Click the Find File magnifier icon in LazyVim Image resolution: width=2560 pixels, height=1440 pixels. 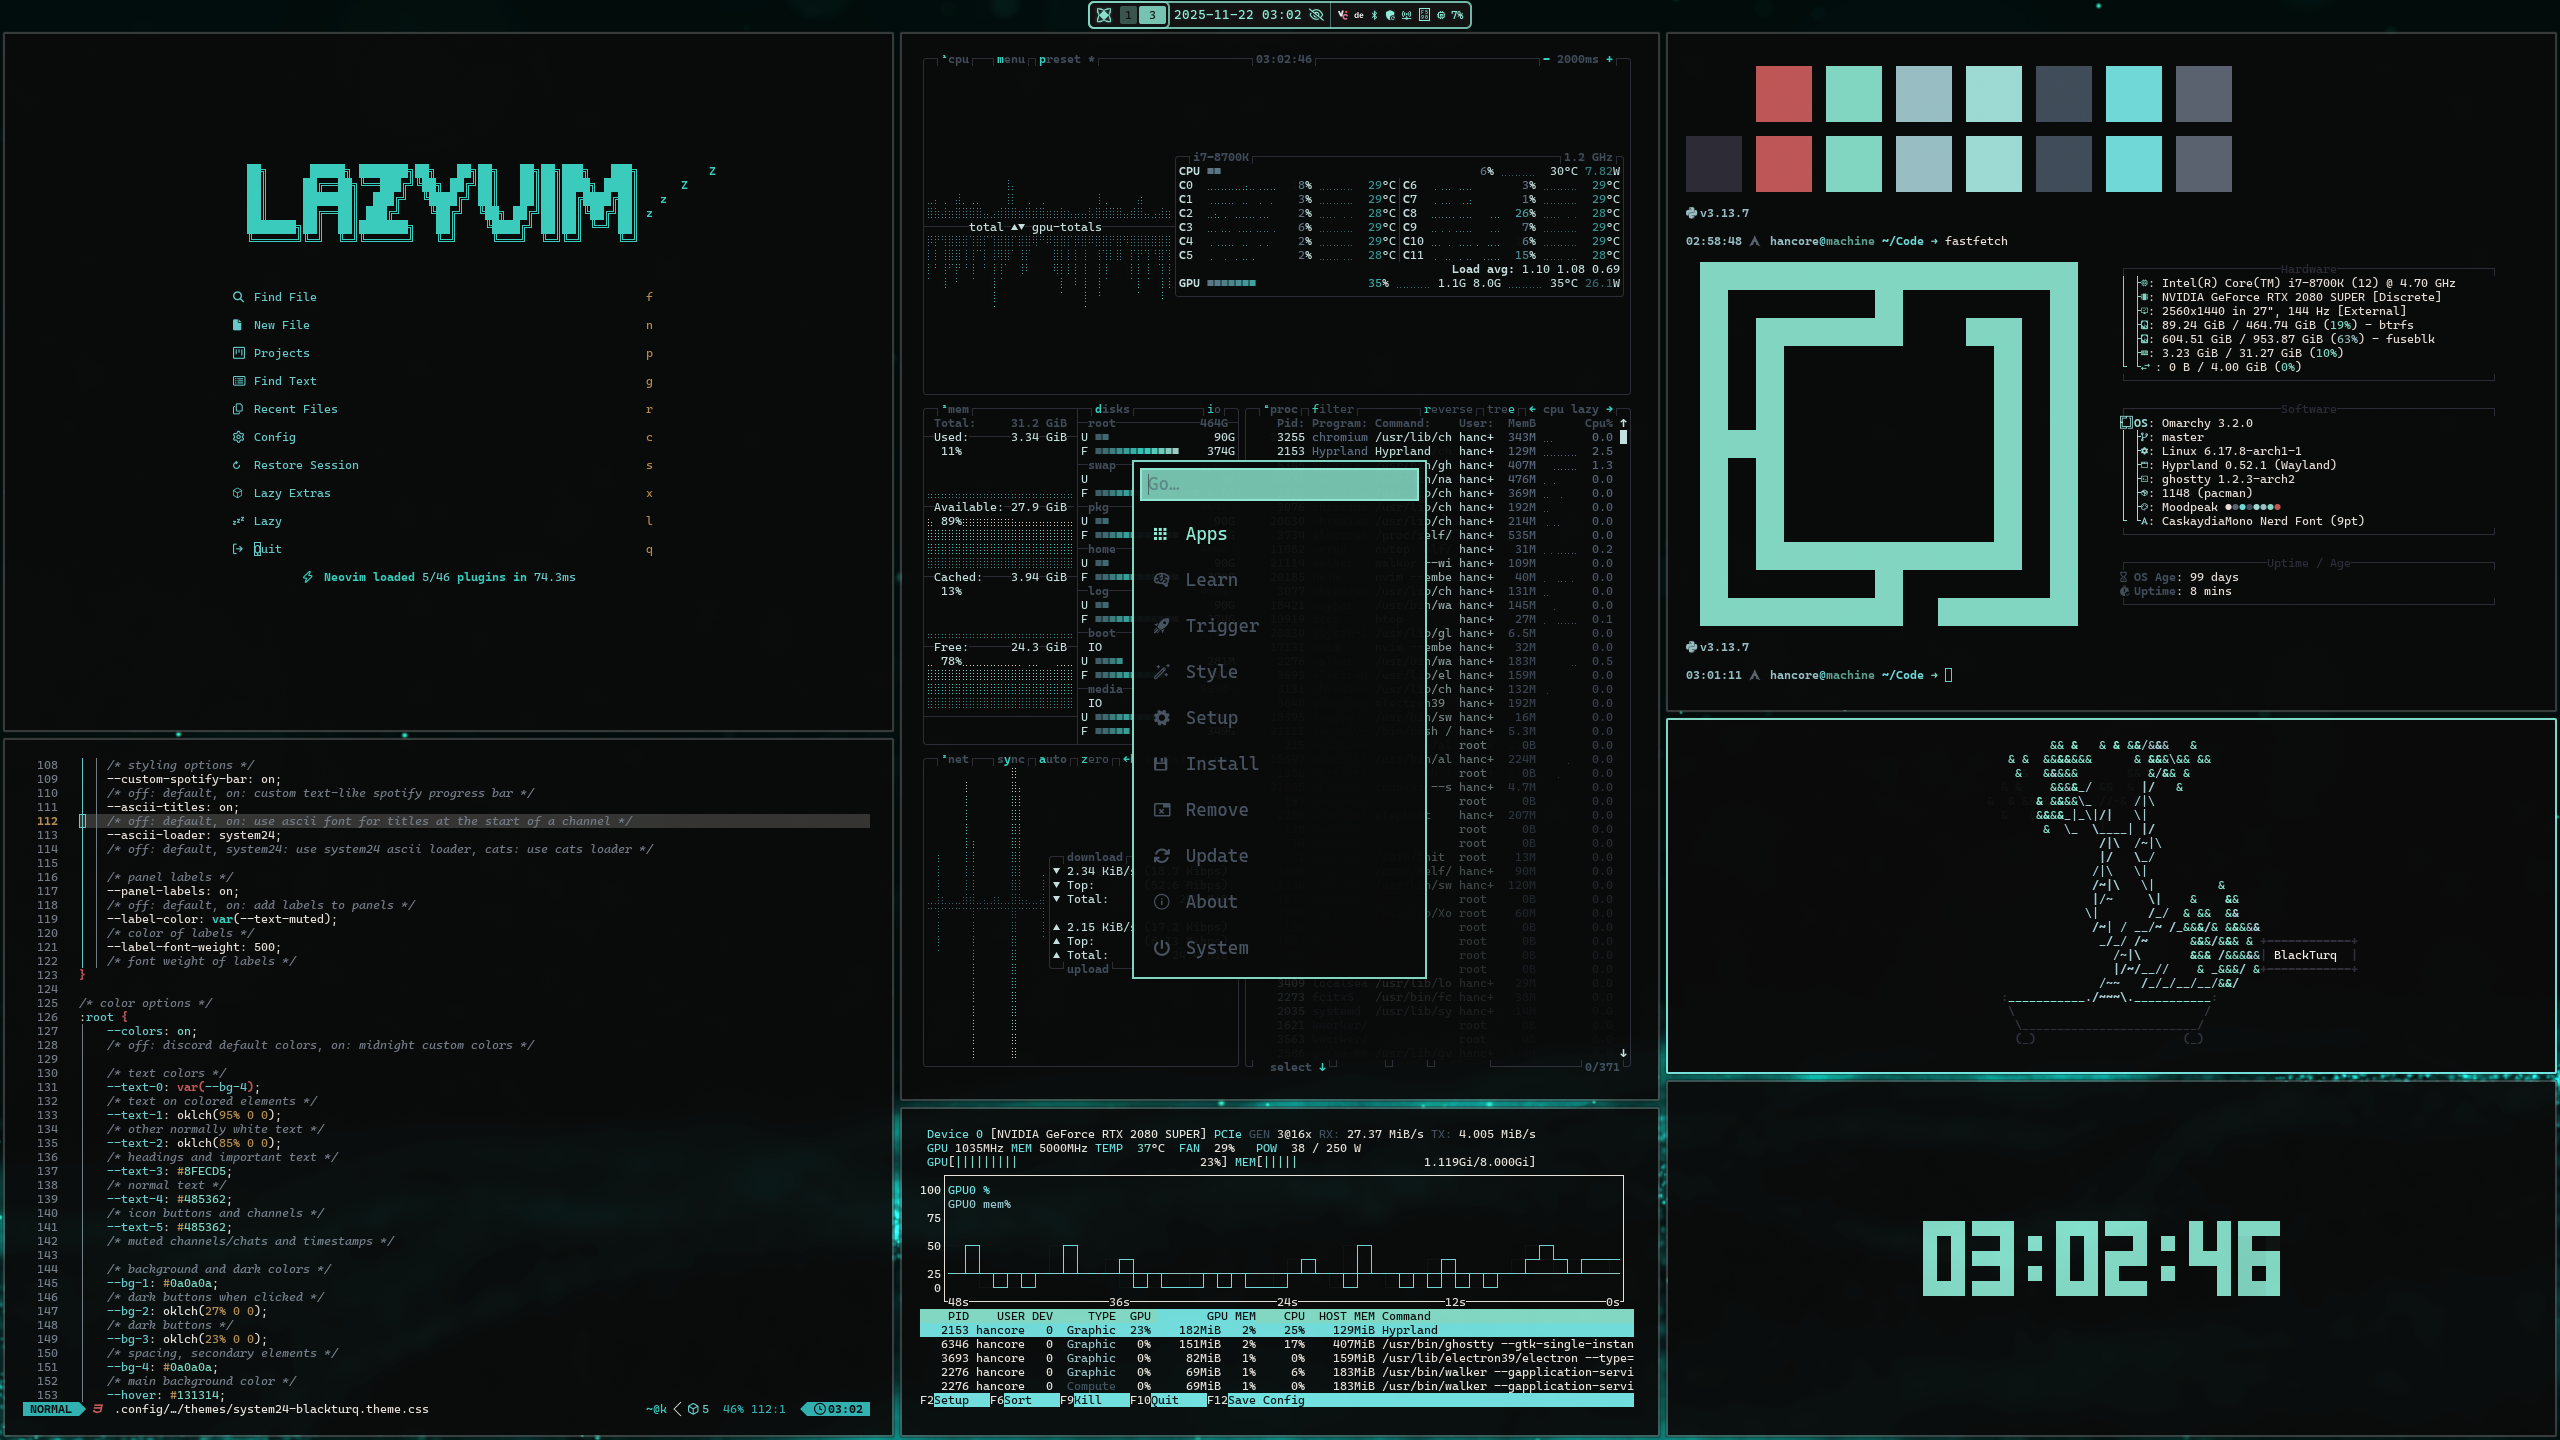[238, 297]
